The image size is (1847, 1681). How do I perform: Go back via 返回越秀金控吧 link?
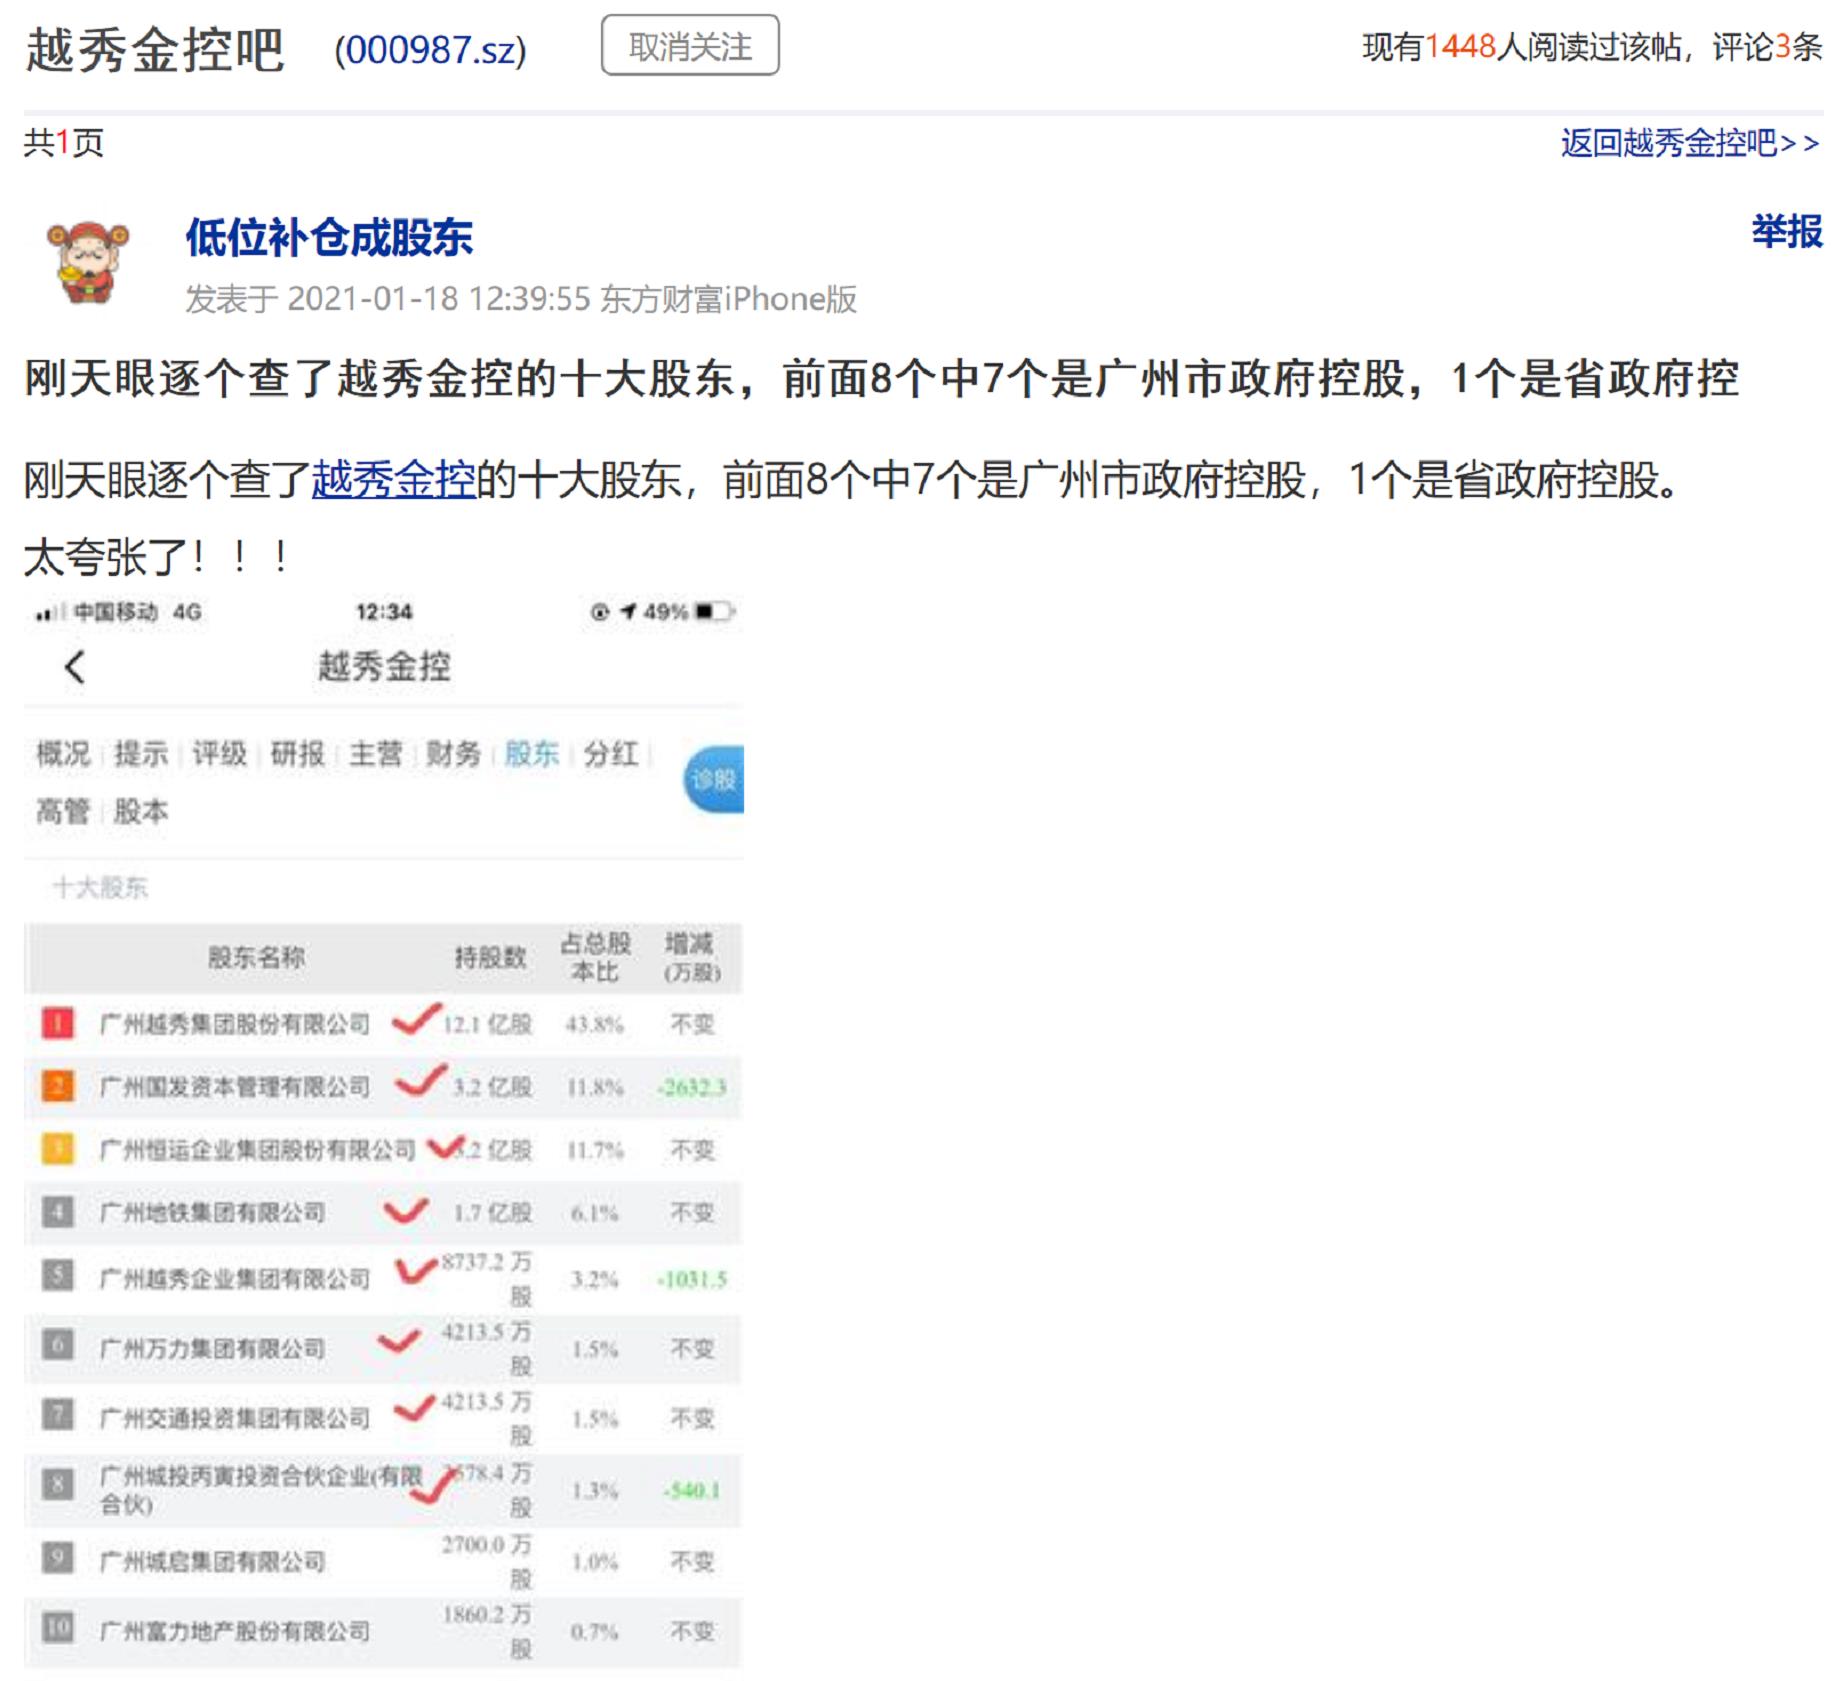pos(1691,143)
